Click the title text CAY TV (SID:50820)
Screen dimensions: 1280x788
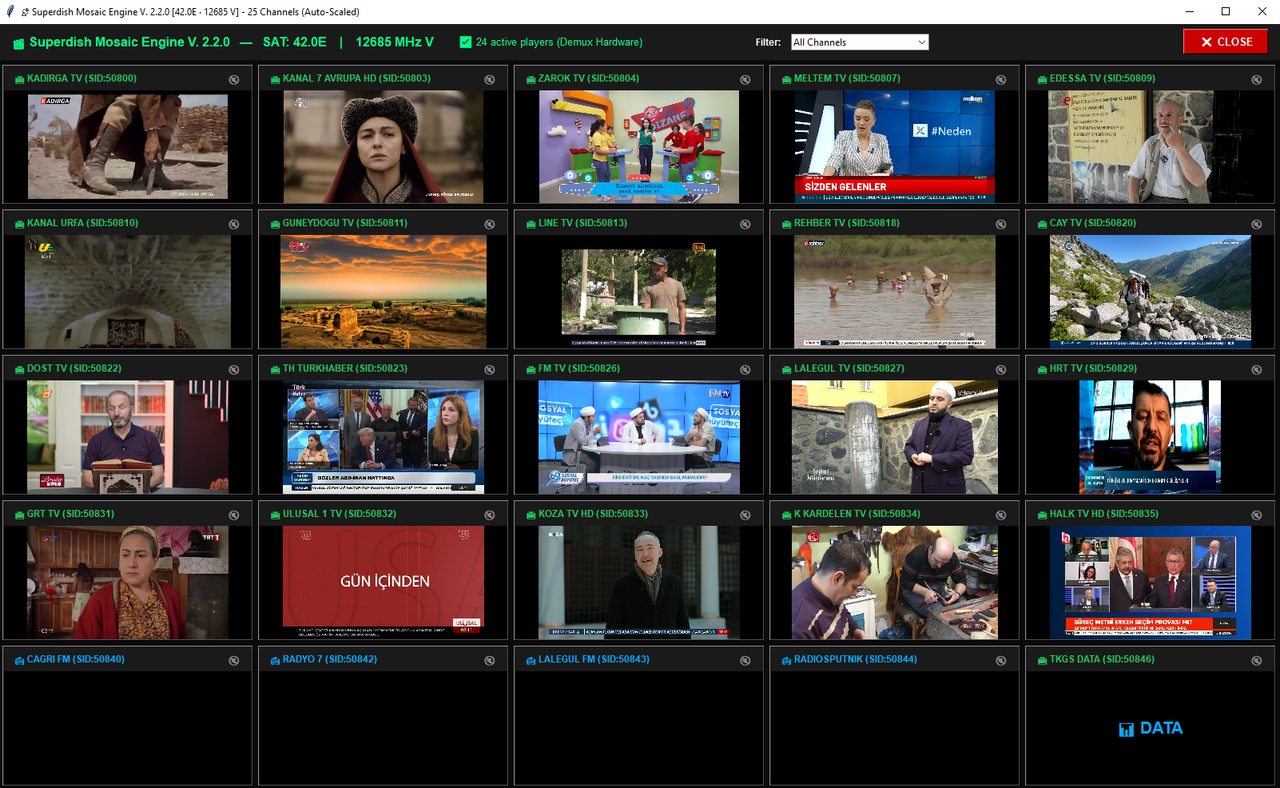pyautogui.click(x=1093, y=223)
